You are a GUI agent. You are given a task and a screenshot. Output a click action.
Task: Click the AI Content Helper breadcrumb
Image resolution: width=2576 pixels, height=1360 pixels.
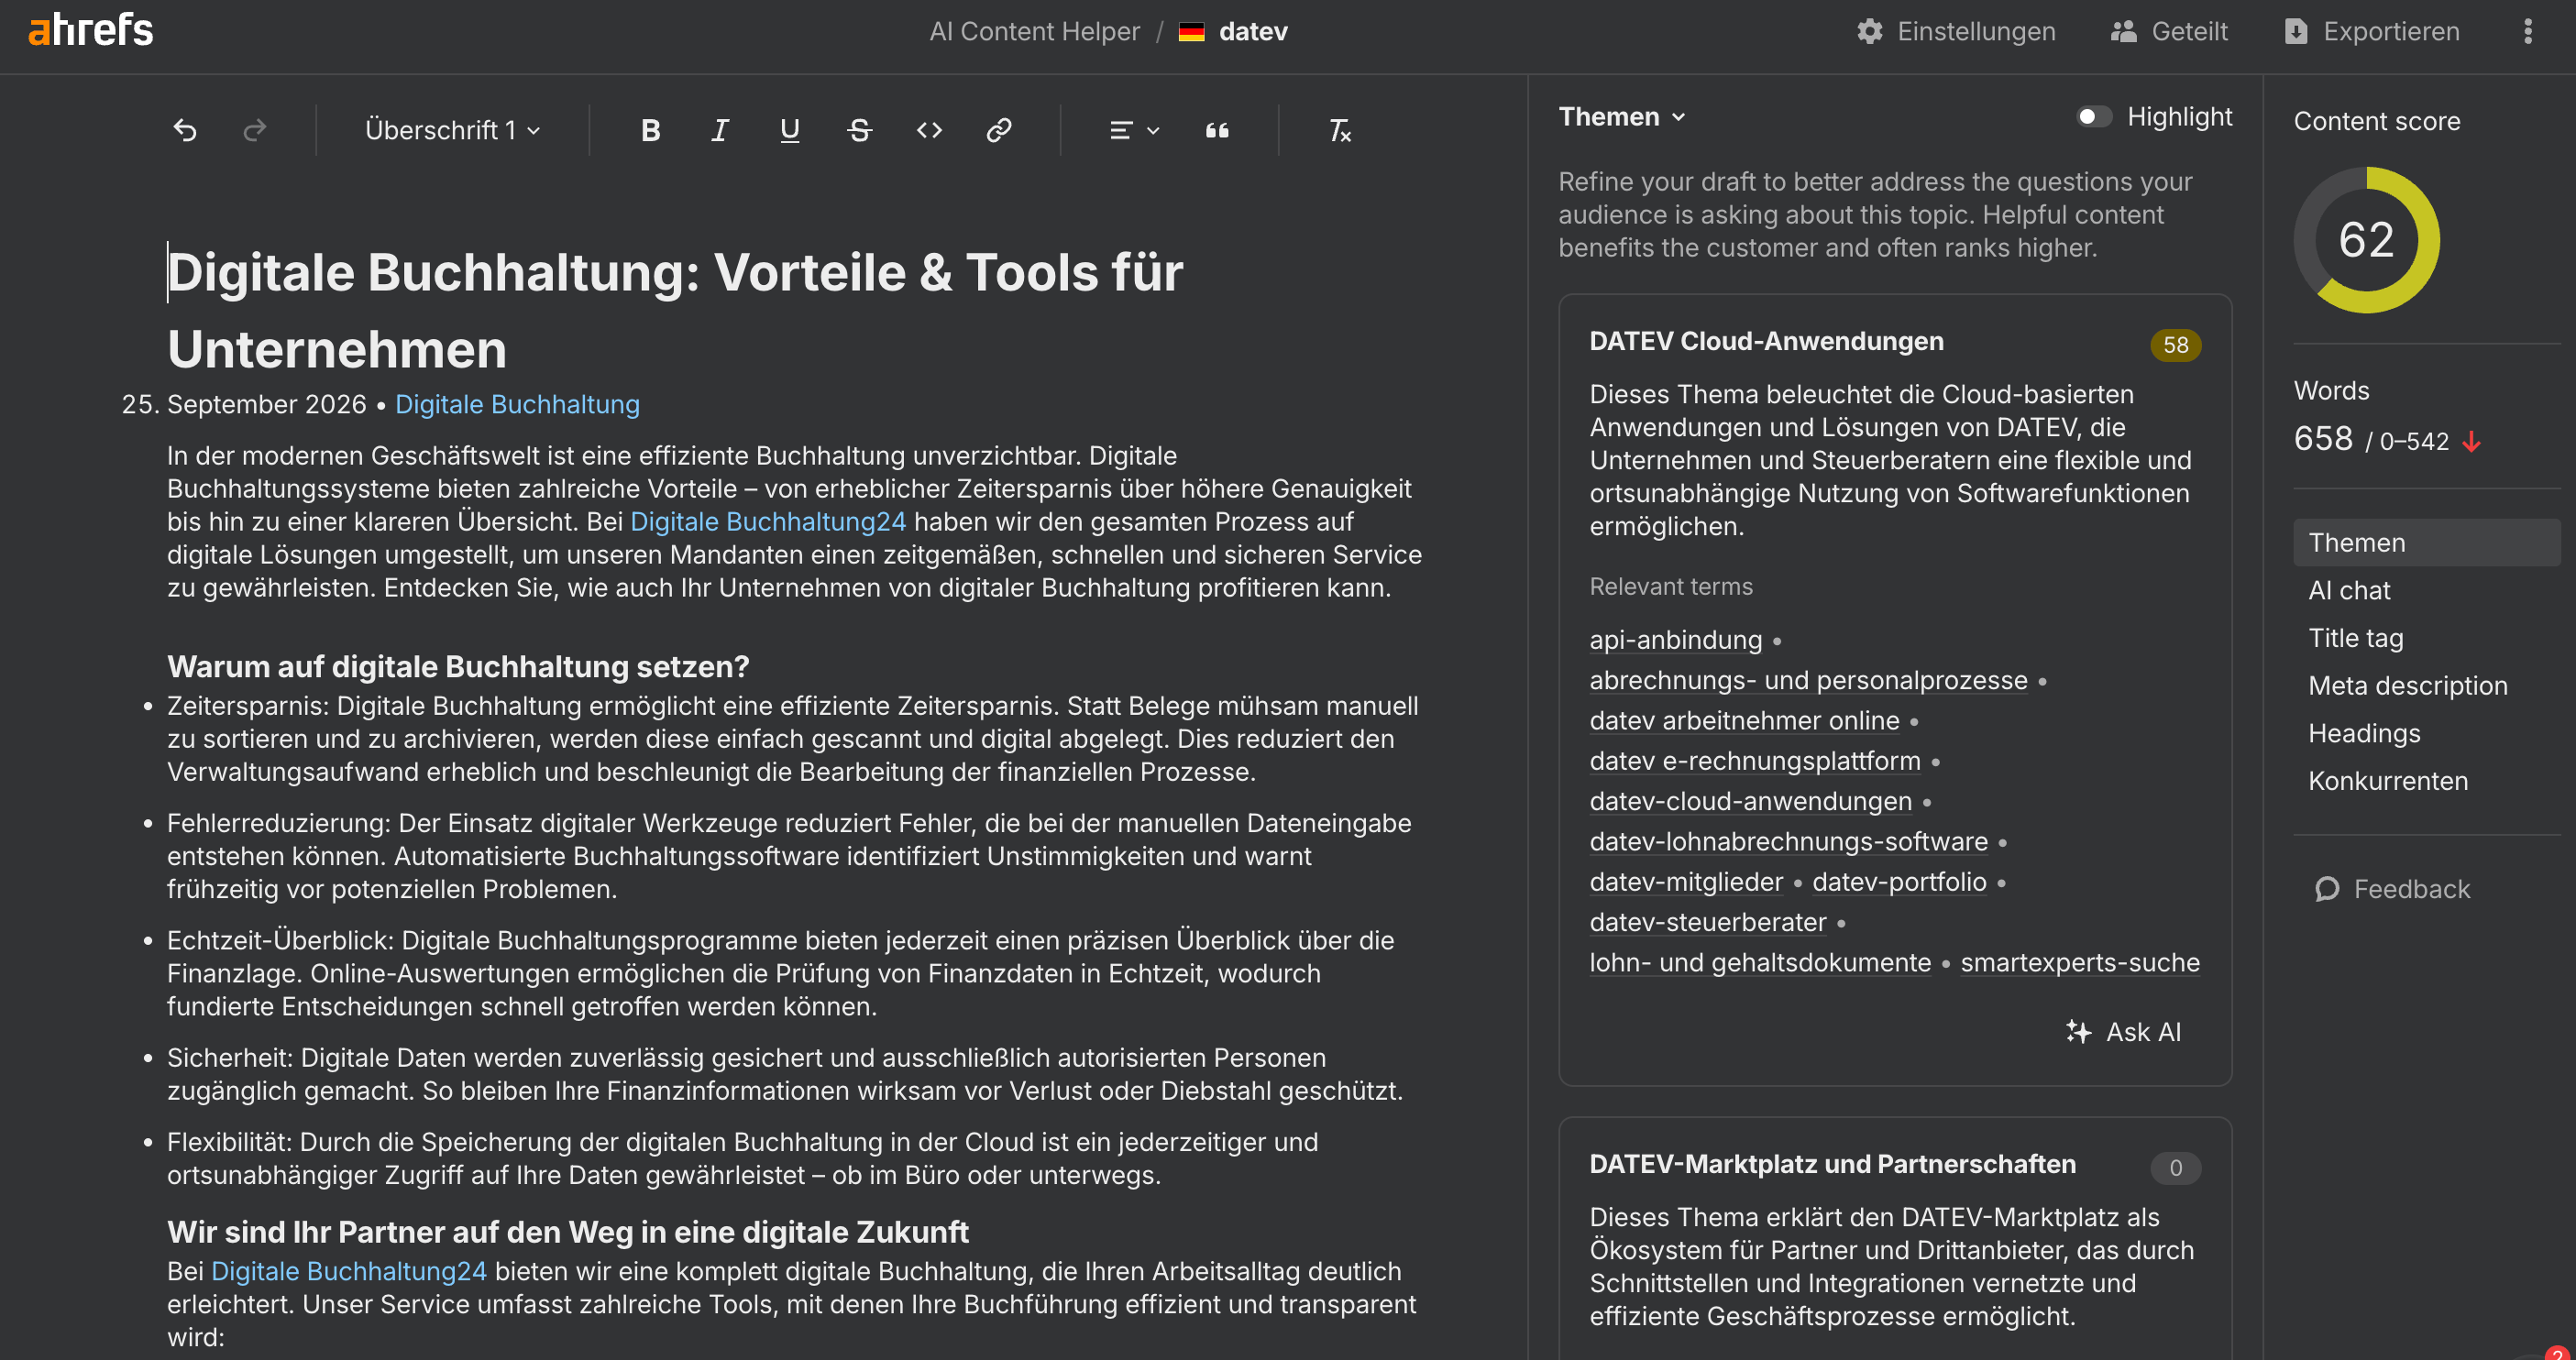click(1034, 32)
